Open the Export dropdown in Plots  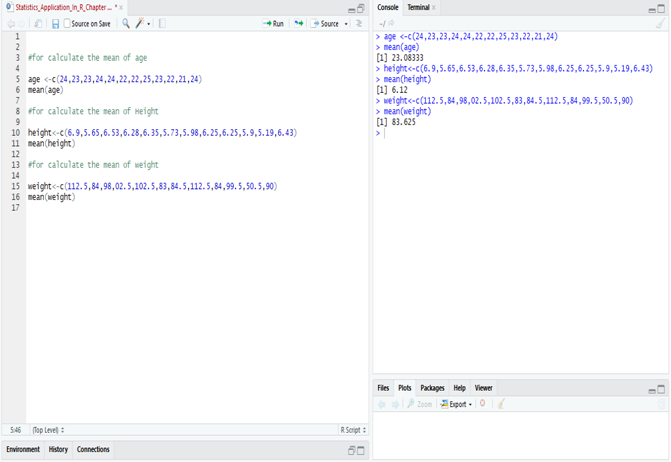point(456,404)
